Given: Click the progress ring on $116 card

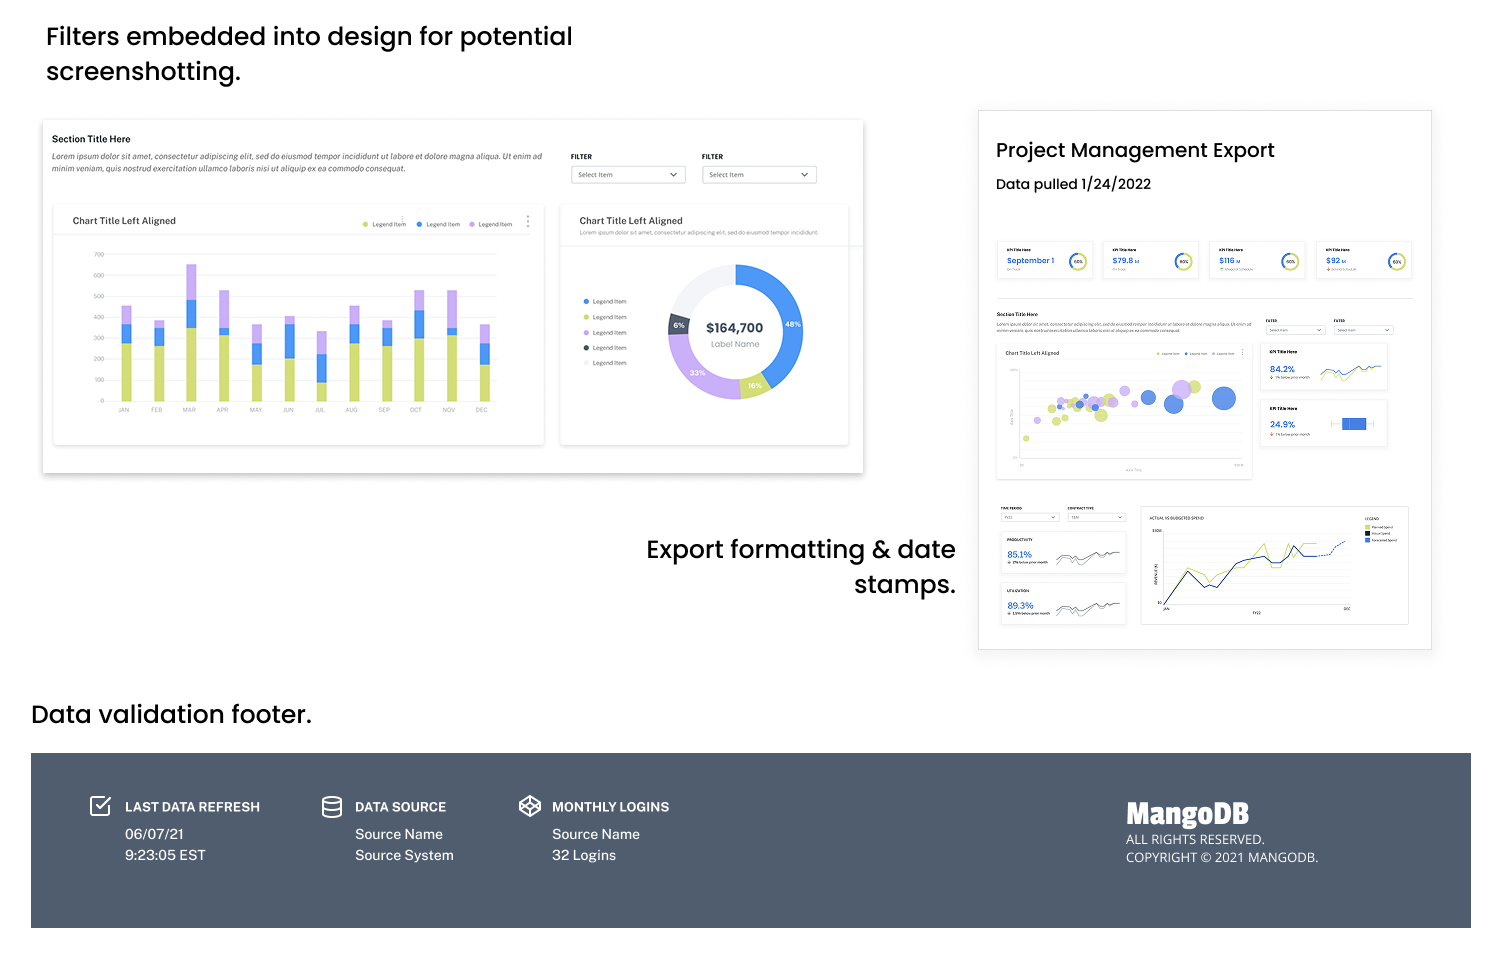Looking at the screenshot, I should point(1290,261).
